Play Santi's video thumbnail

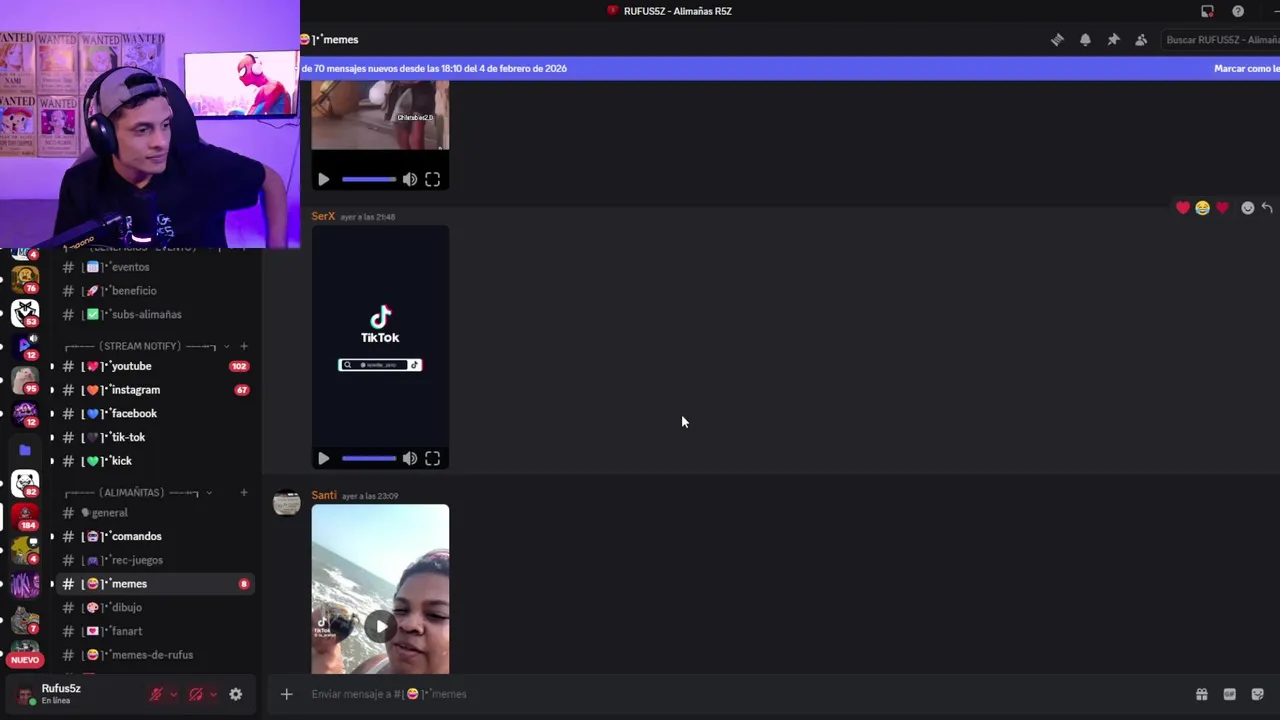click(x=380, y=627)
